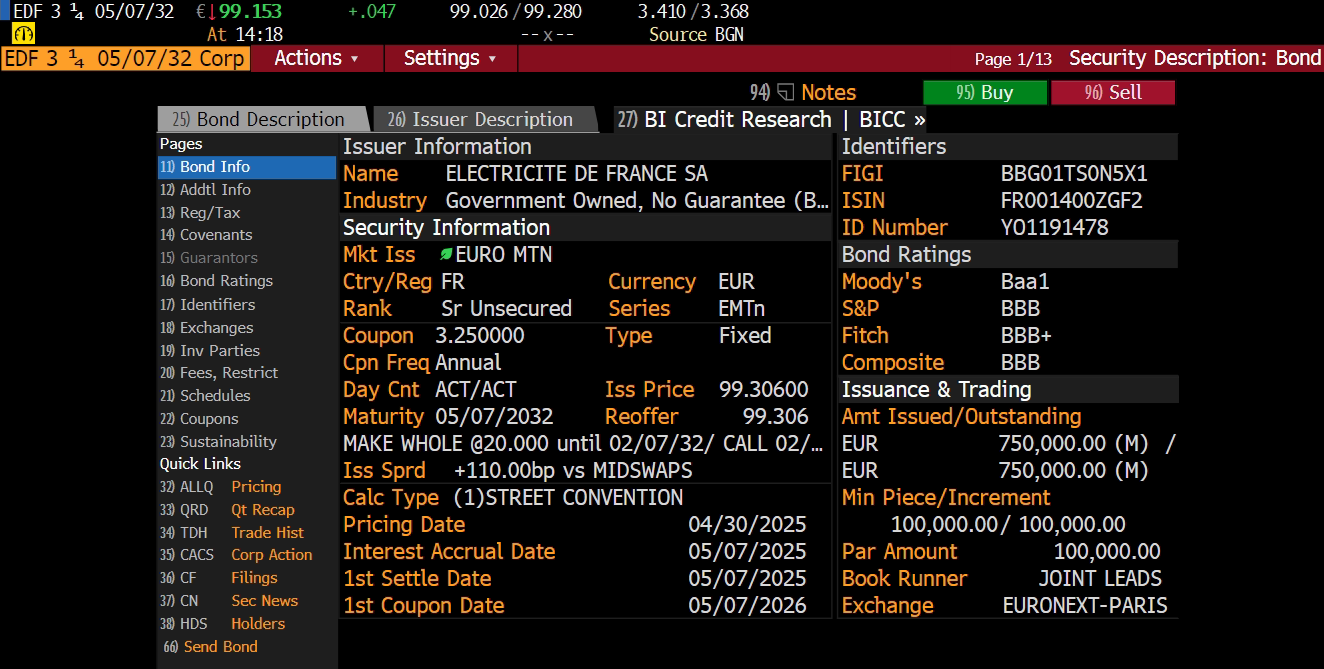Select Bond Info page in sidebar
This screenshot has height=669, width=1324.
click(247, 167)
